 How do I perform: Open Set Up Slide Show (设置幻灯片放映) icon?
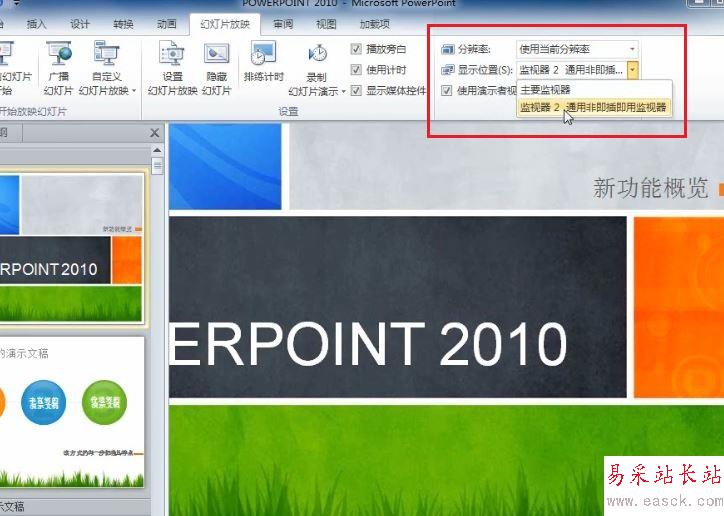click(172, 54)
